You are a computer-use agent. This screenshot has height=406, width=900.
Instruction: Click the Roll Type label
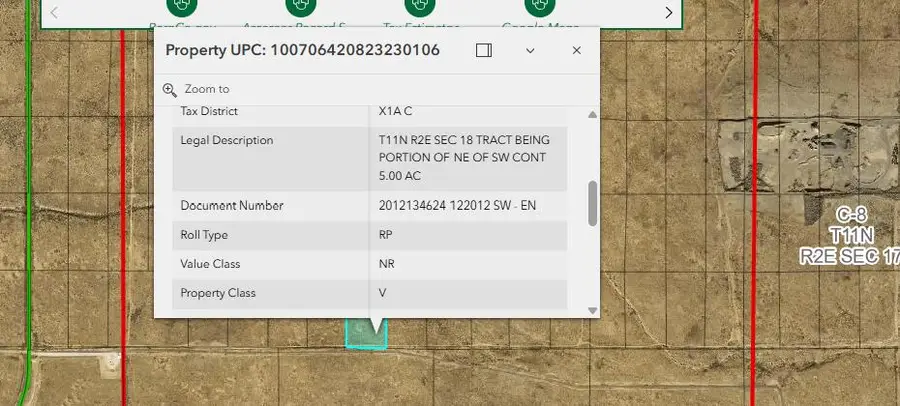point(204,235)
